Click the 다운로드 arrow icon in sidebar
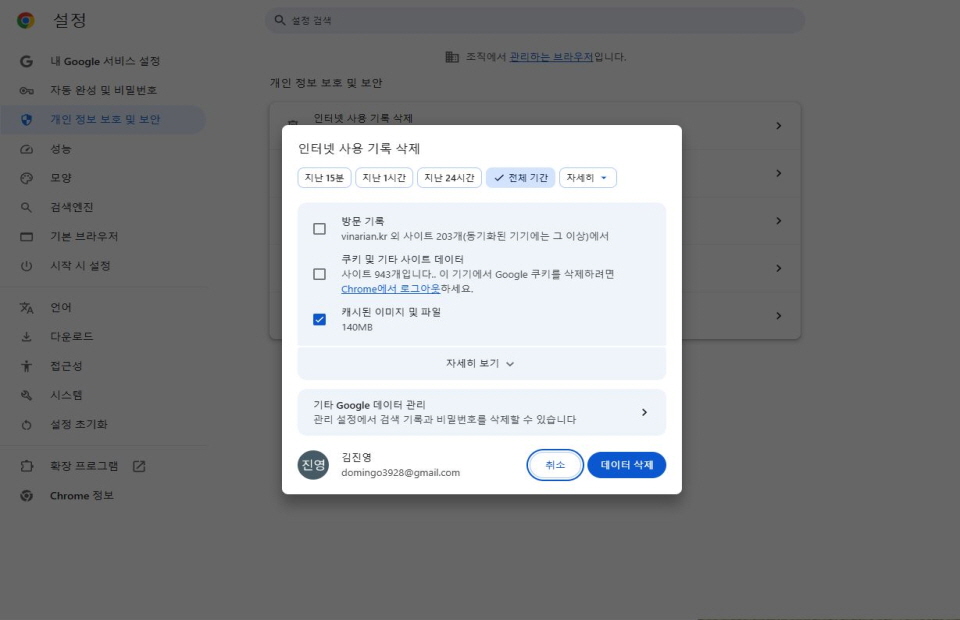 coord(27,337)
